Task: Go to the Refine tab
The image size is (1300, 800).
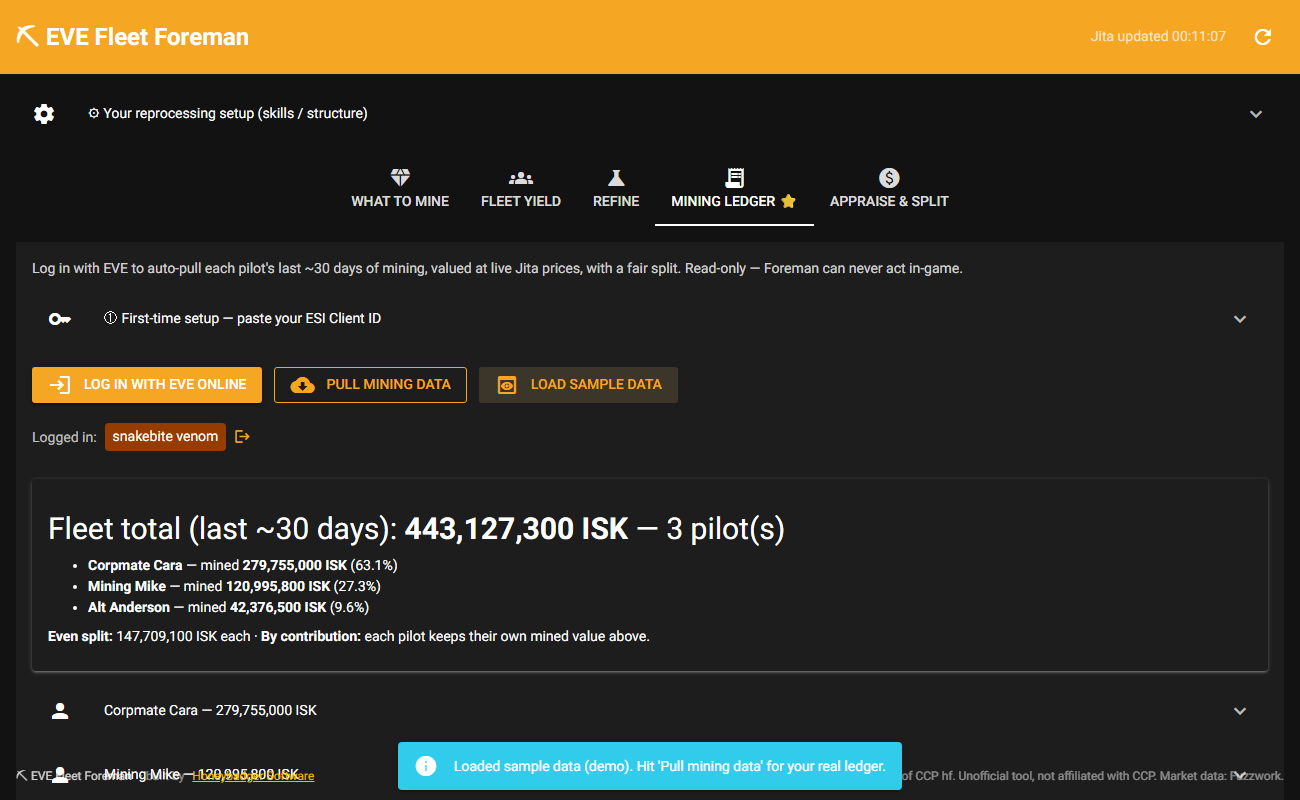Action: [x=616, y=190]
